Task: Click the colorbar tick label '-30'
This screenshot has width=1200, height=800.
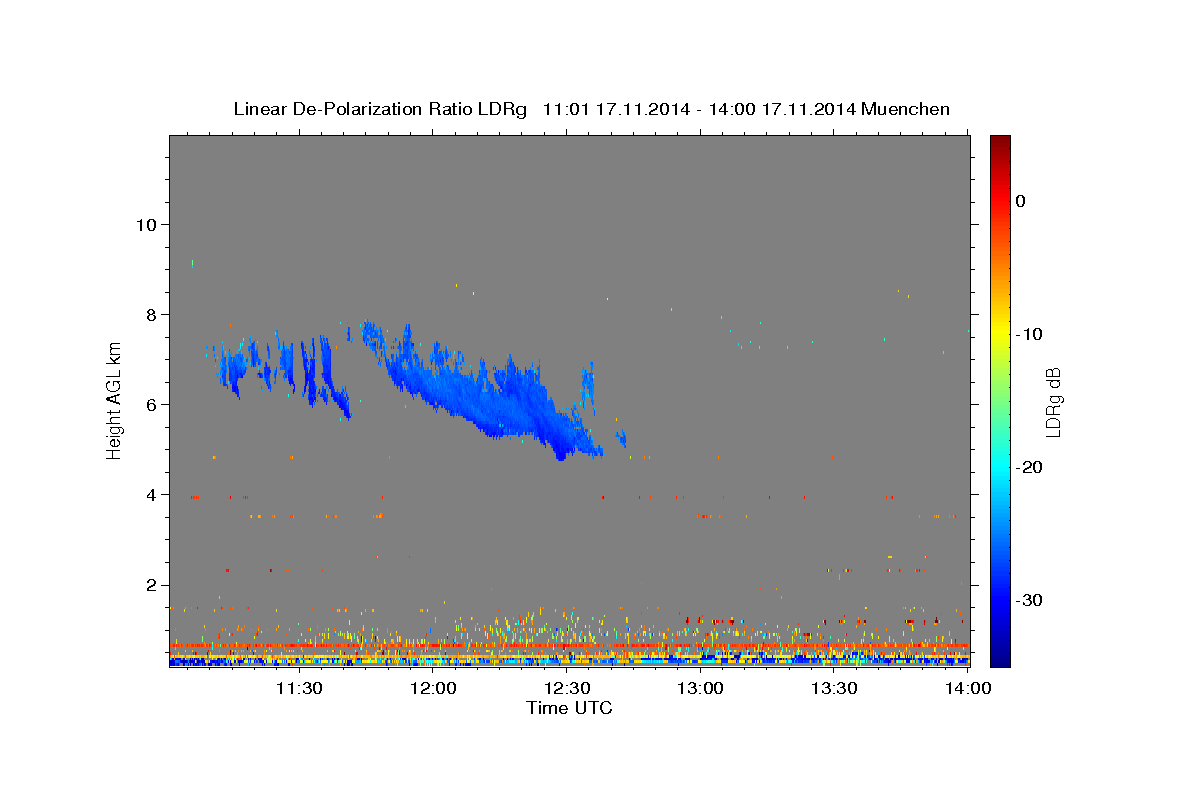Action: (x=1030, y=600)
